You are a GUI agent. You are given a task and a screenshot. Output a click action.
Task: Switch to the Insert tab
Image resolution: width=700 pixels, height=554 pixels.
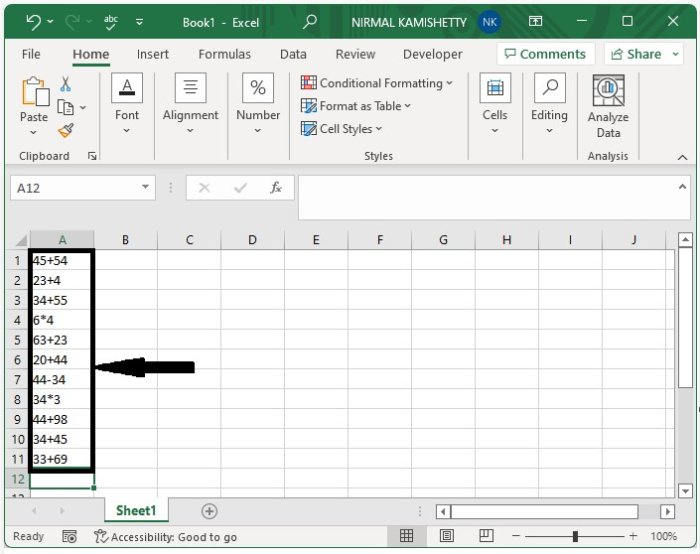[x=153, y=54]
